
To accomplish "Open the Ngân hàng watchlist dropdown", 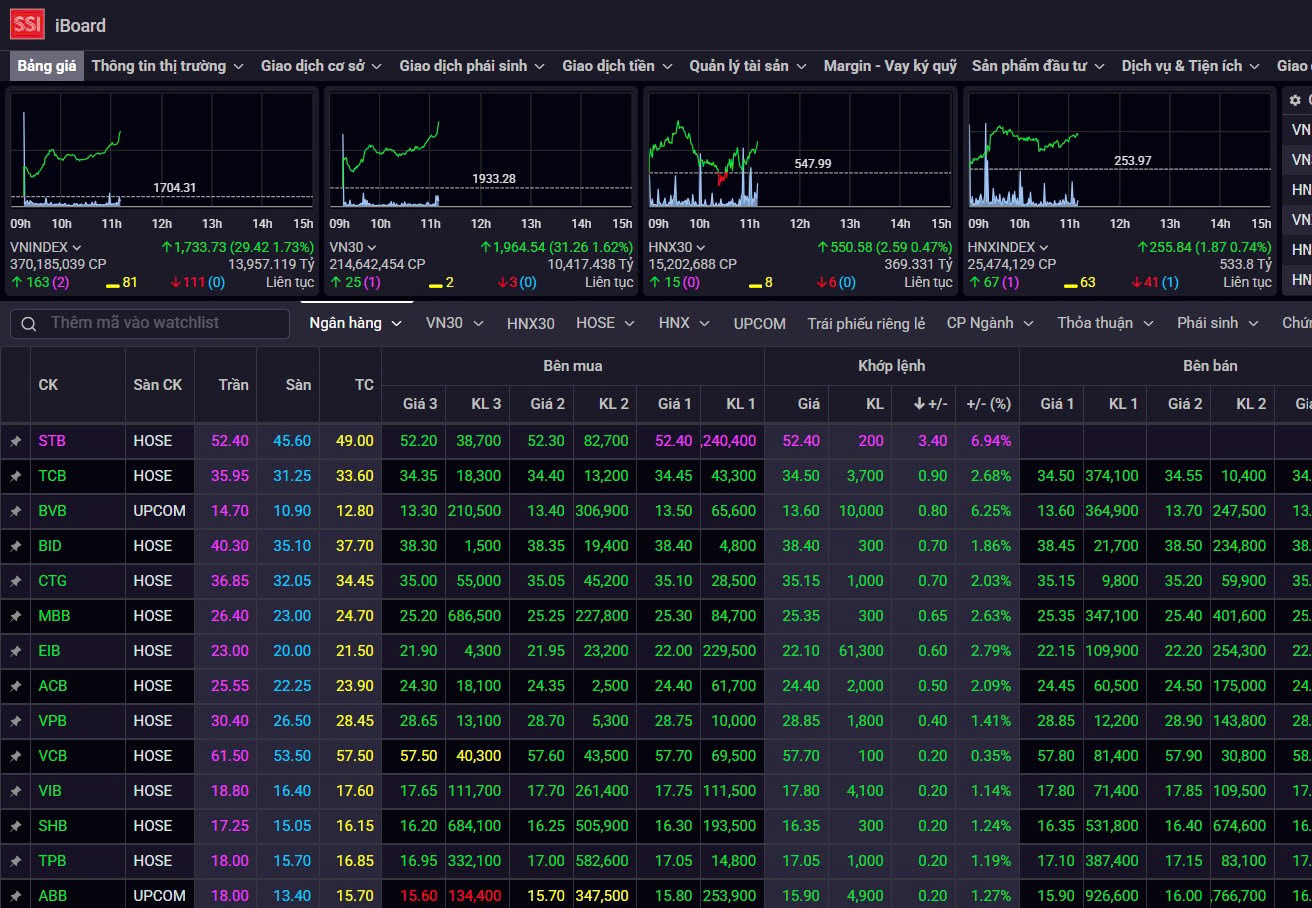I will (x=355, y=323).
